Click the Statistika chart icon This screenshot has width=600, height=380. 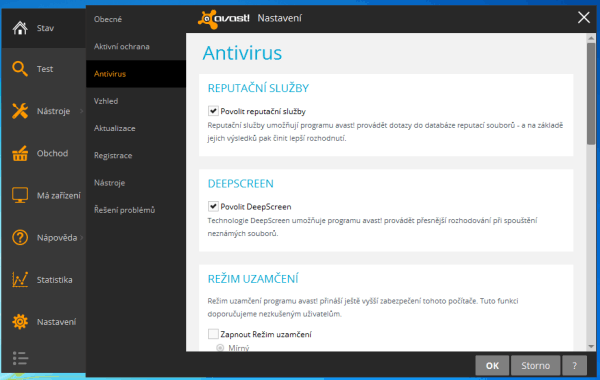(20, 279)
